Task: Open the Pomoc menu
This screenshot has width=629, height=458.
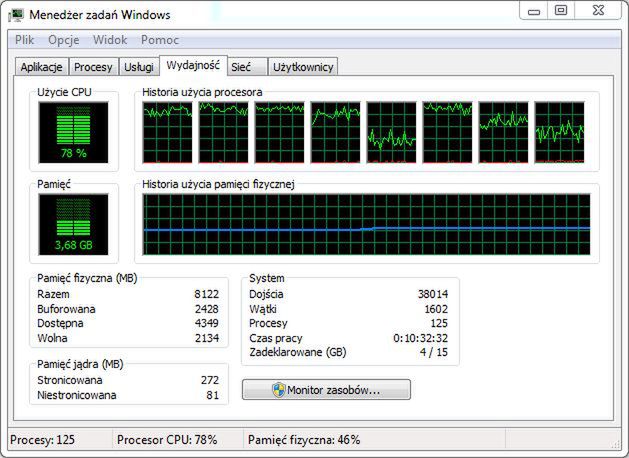Action: pos(160,40)
